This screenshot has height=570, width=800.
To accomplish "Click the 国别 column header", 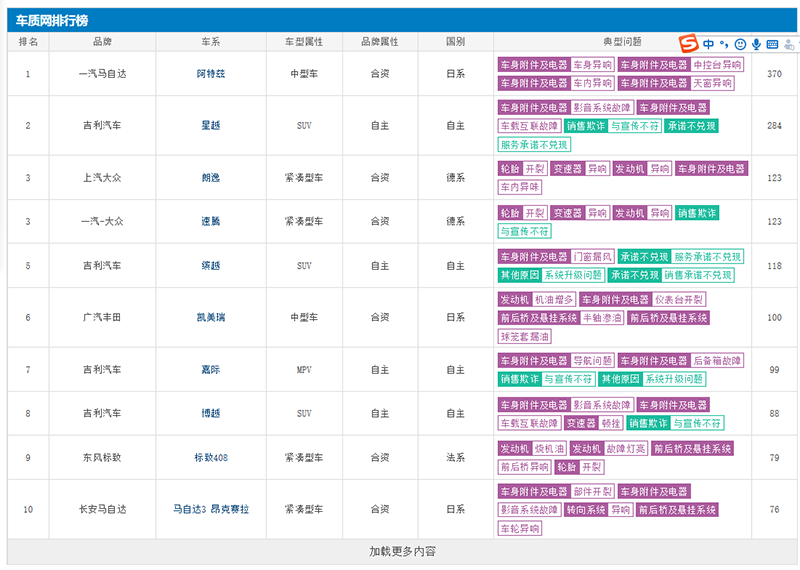I will coord(456,42).
